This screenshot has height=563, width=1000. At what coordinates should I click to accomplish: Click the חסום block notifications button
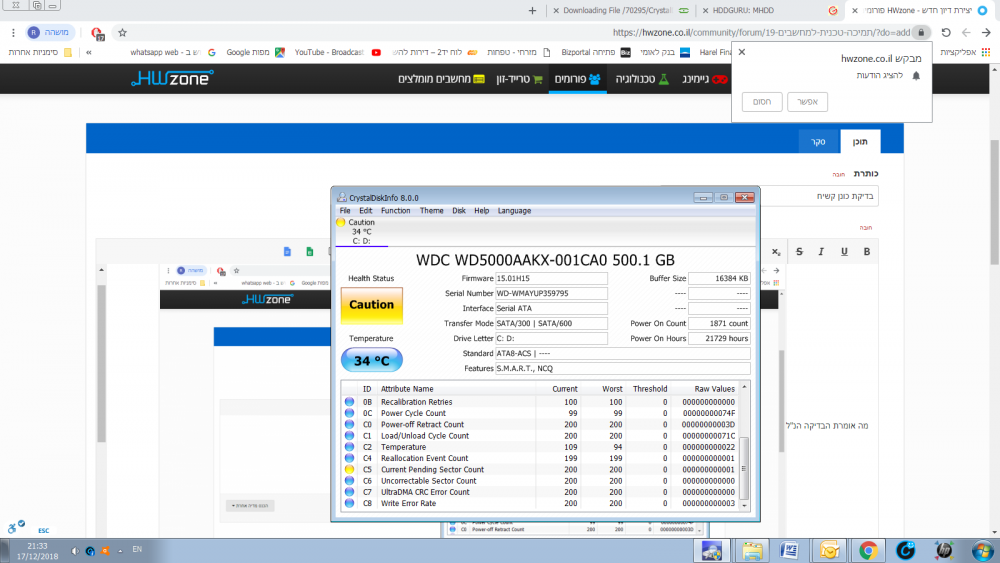click(762, 102)
